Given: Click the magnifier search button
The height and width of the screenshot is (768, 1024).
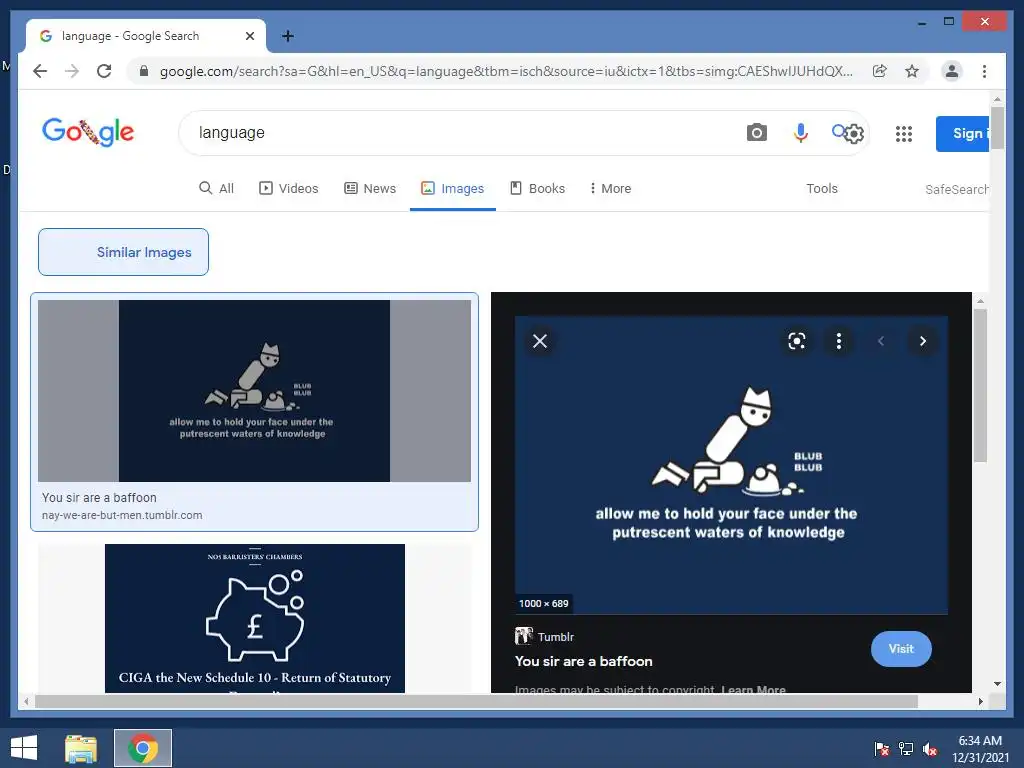Looking at the screenshot, I should [838, 131].
